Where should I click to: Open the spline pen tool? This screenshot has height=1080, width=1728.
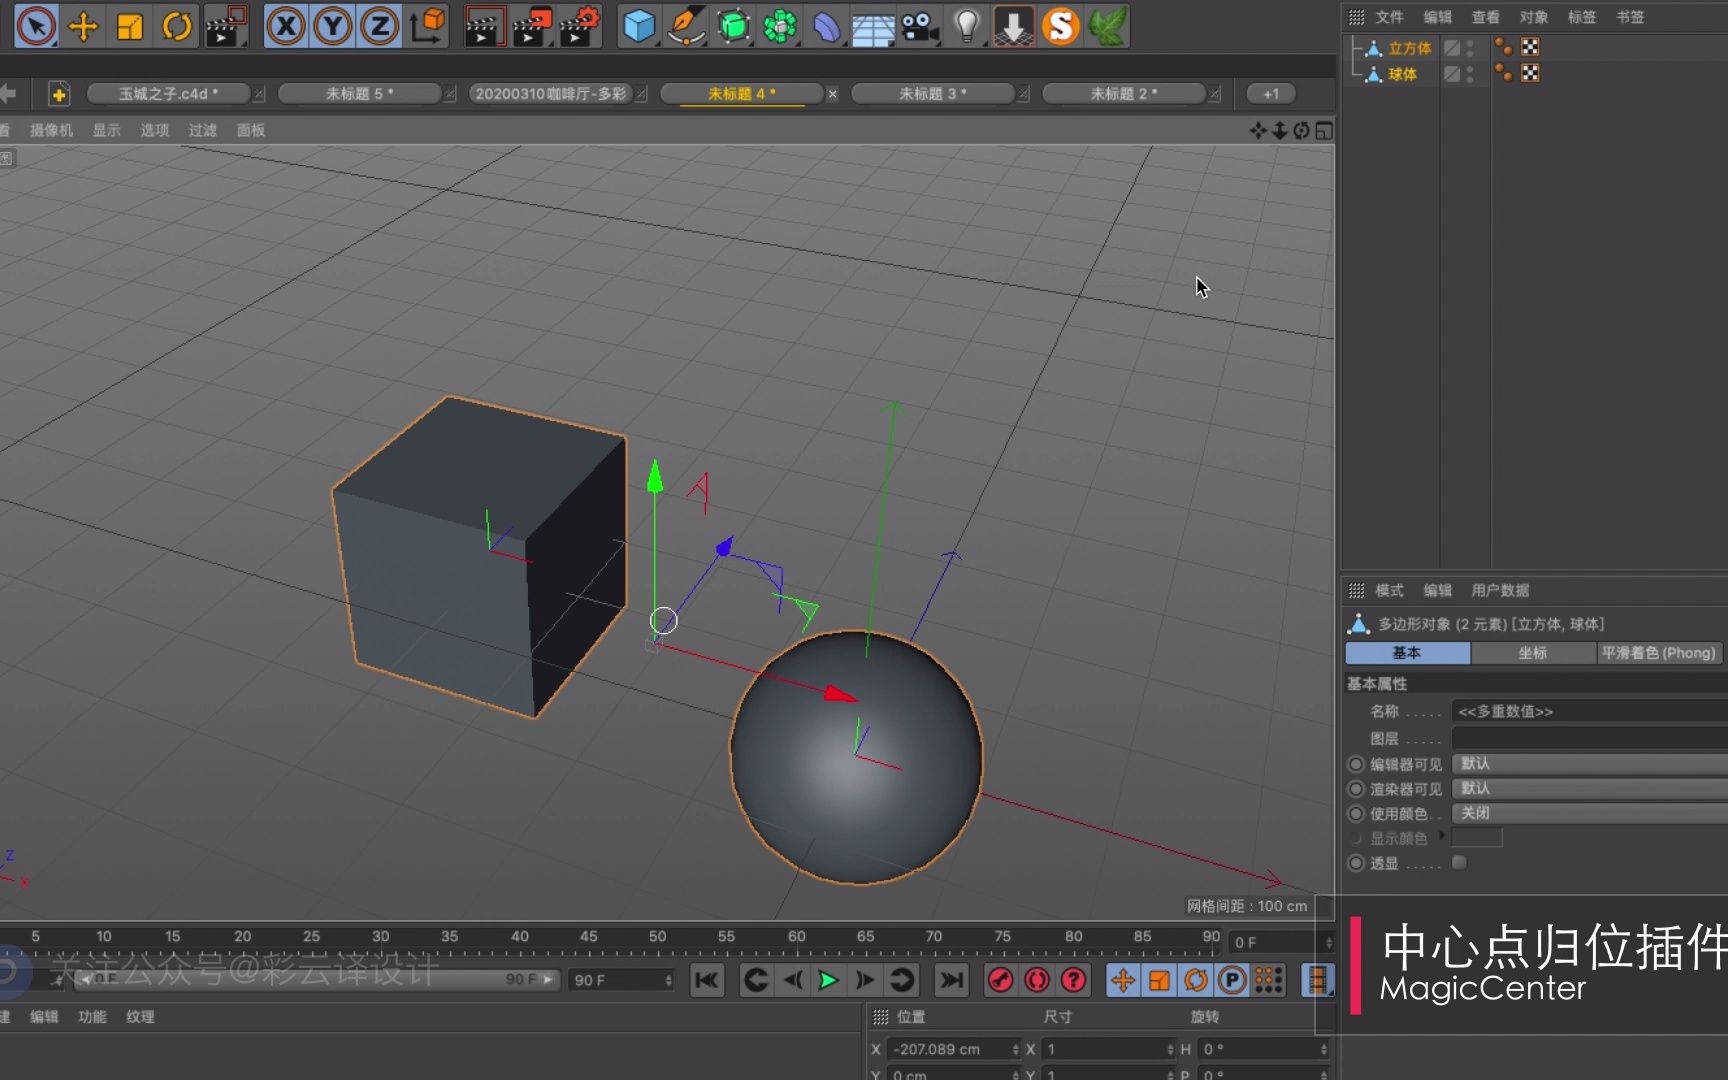[686, 27]
